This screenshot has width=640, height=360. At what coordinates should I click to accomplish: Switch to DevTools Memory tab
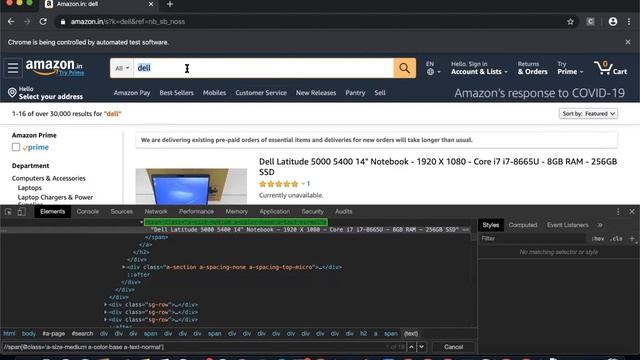(x=237, y=211)
